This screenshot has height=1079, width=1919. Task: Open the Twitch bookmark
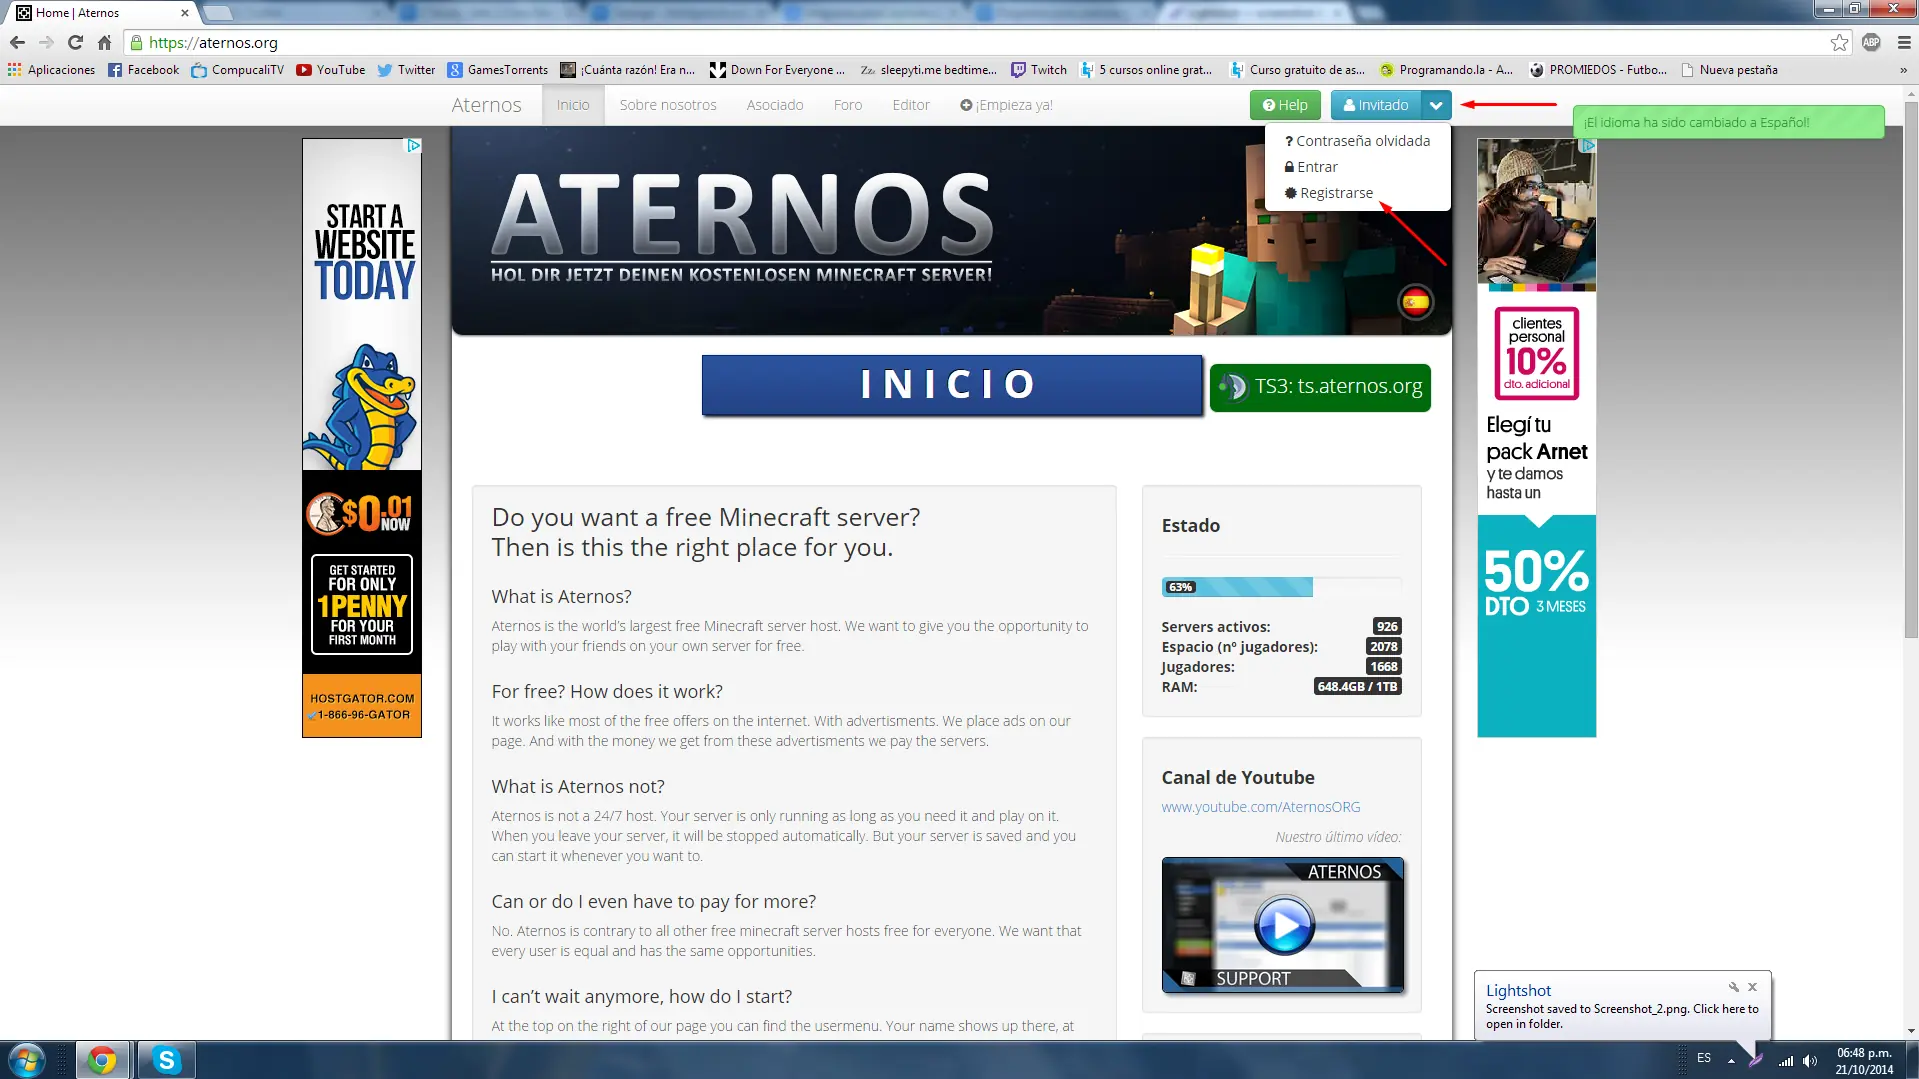[x=1038, y=70]
